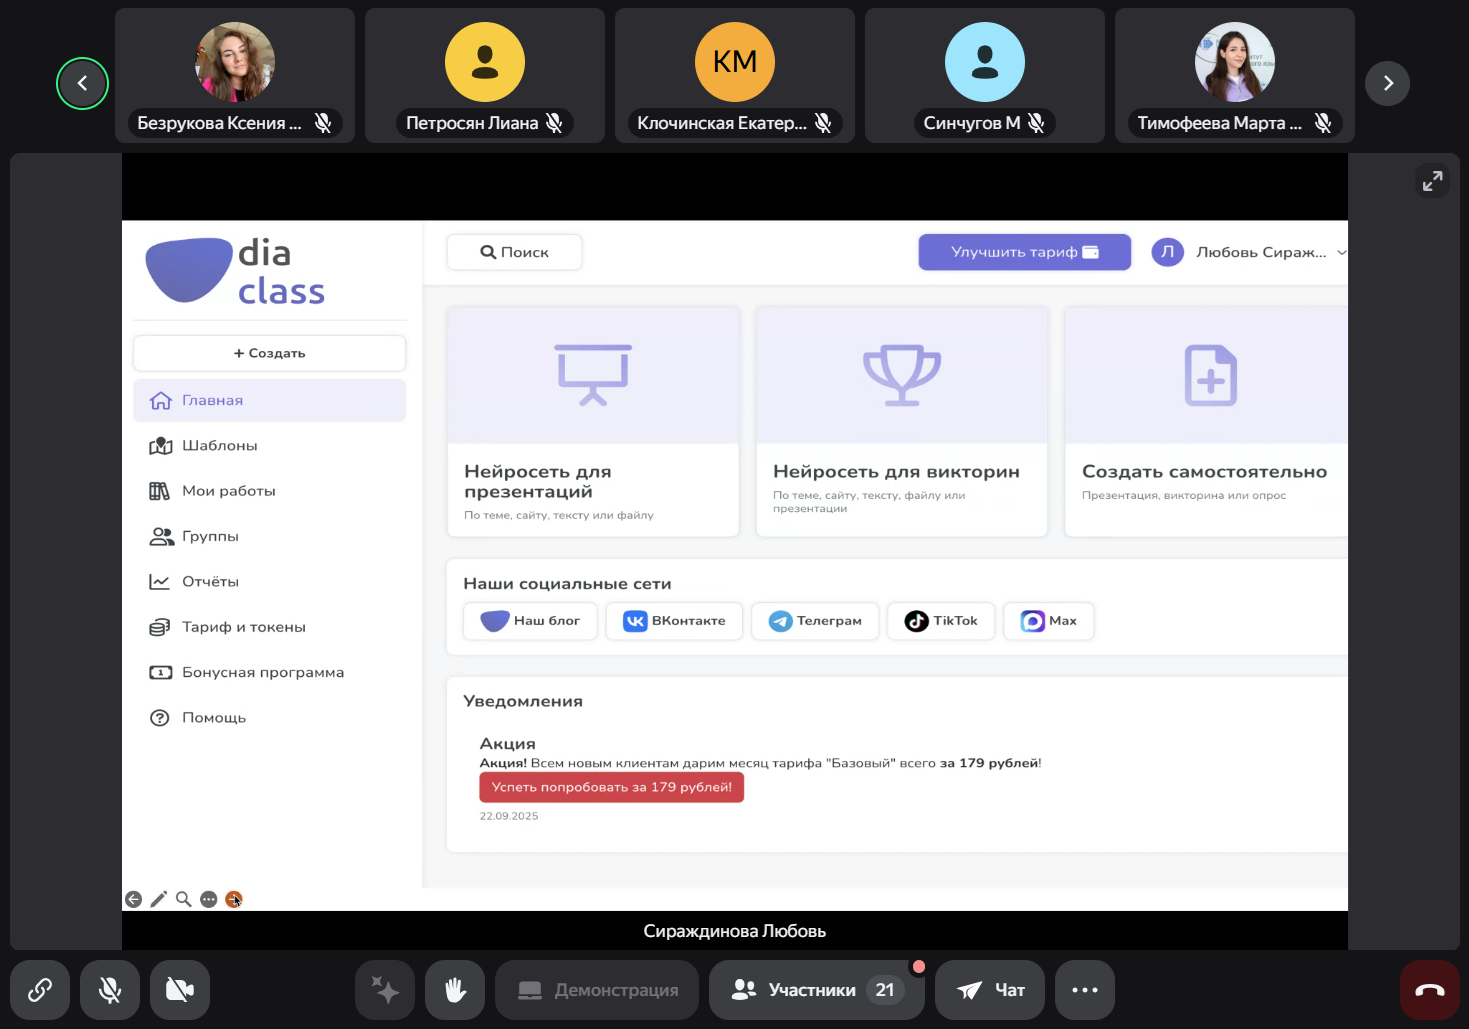1469x1029 pixels.
Task: Click the Уведомления heading
Action: click(523, 701)
